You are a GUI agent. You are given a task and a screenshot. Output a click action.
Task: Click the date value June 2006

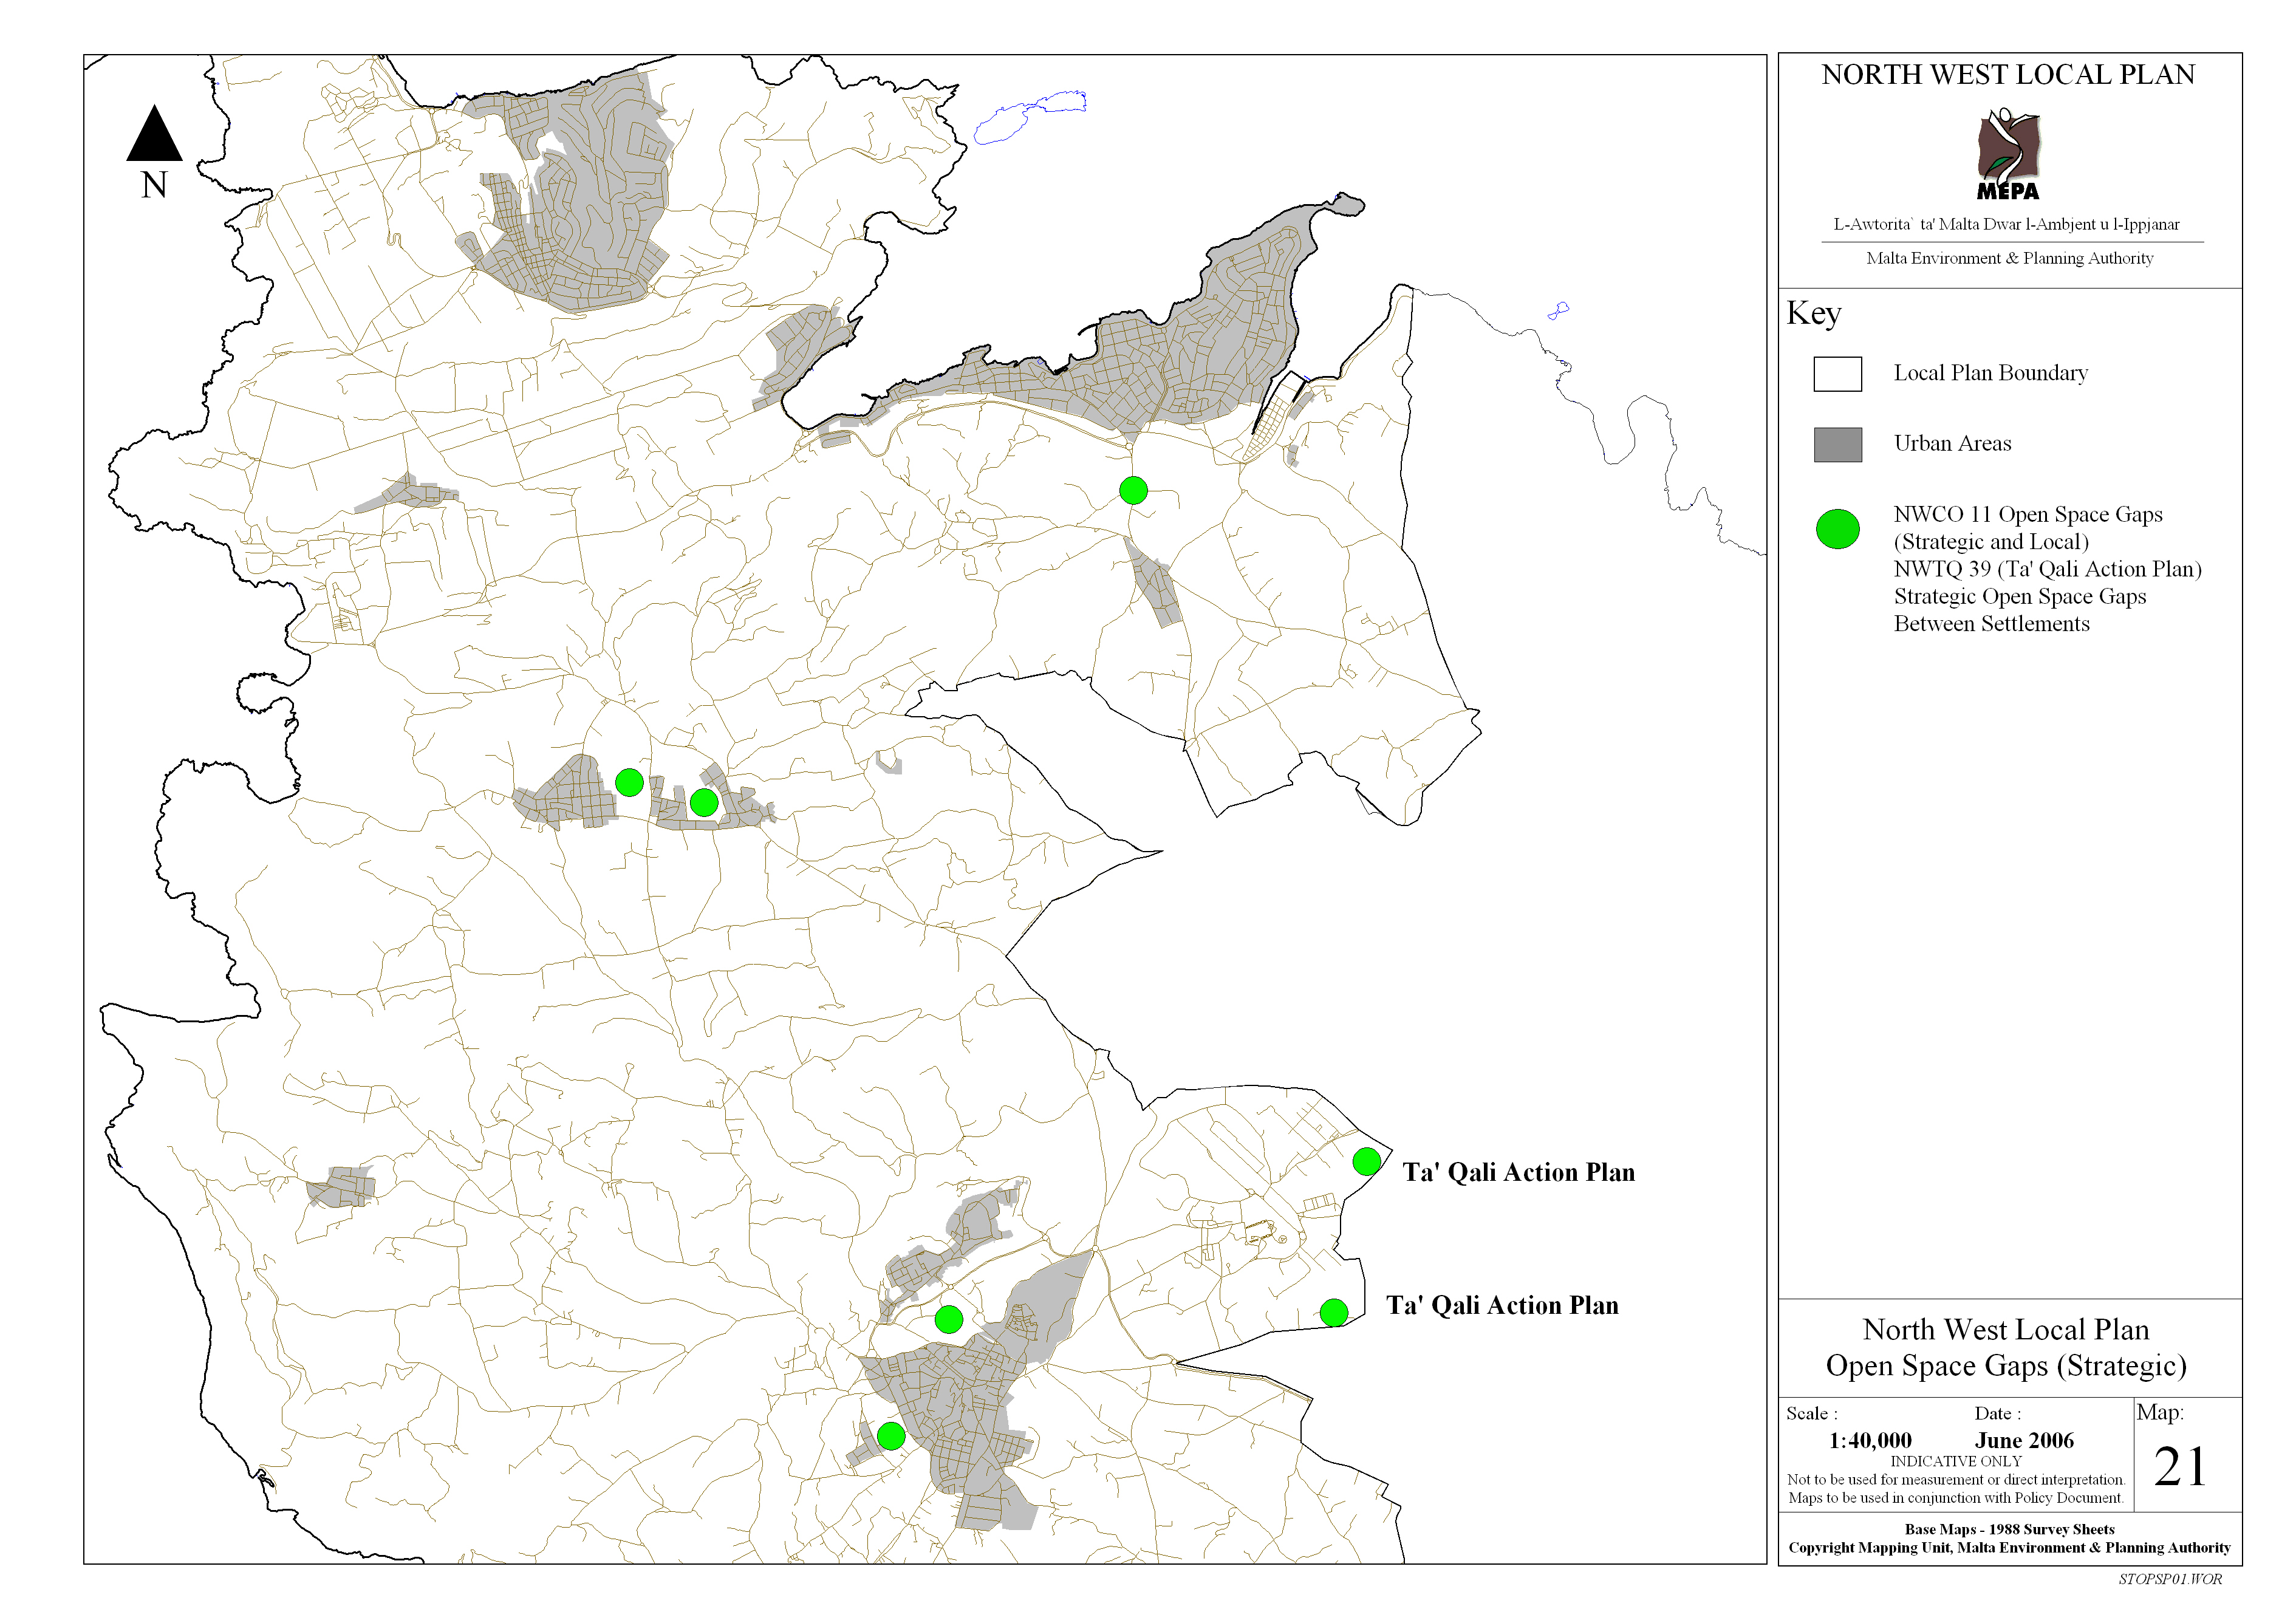pyautogui.click(x=2023, y=1441)
